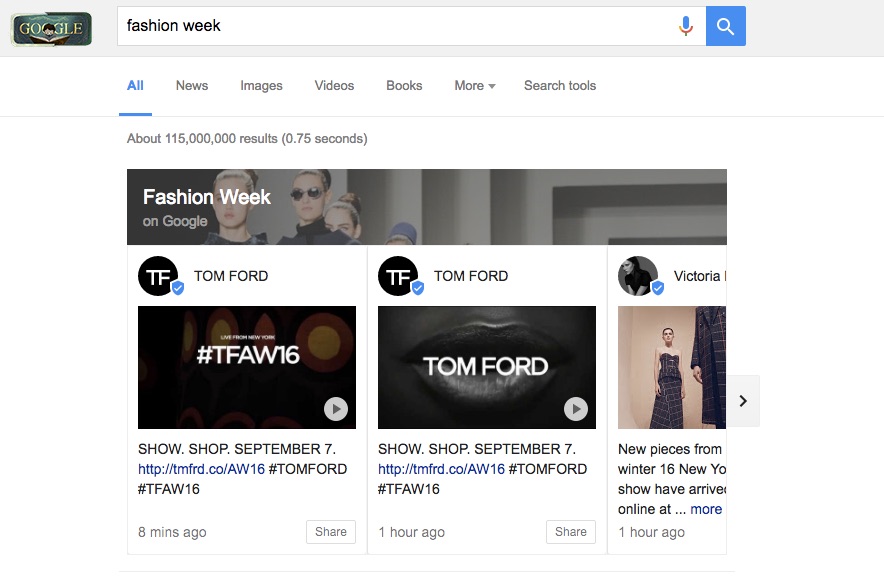Click the blue search magnifier button
Viewport: 884px width, 585px height.
pos(725,26)
